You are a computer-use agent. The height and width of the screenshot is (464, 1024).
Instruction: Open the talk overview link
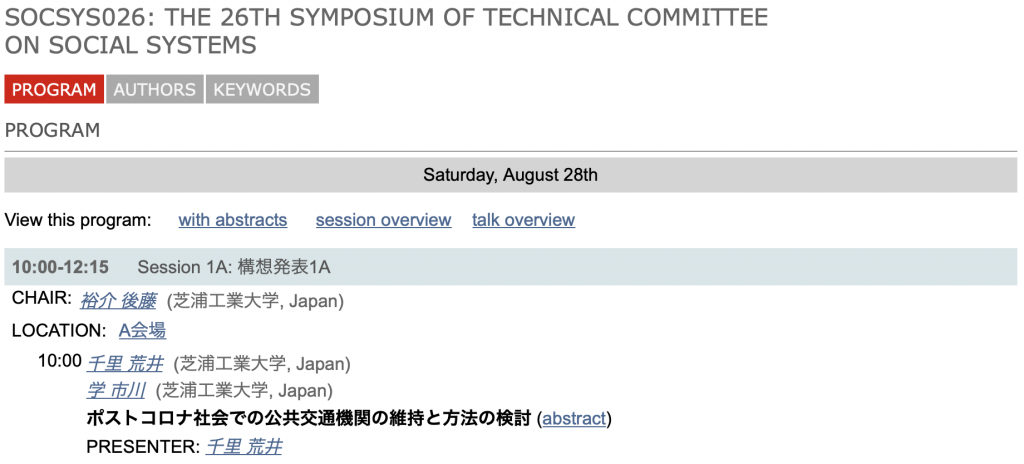click(524, 220)
